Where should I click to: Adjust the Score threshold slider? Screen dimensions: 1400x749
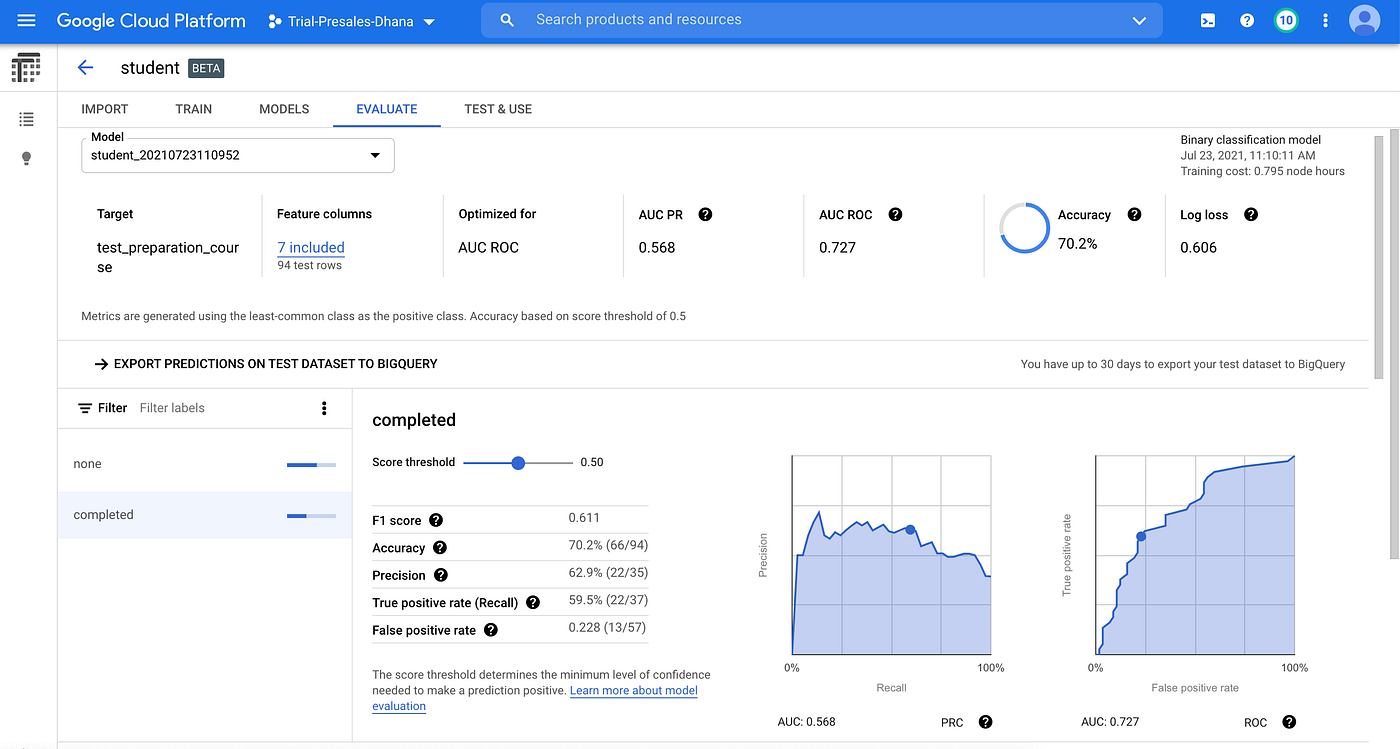pos(517,462)
